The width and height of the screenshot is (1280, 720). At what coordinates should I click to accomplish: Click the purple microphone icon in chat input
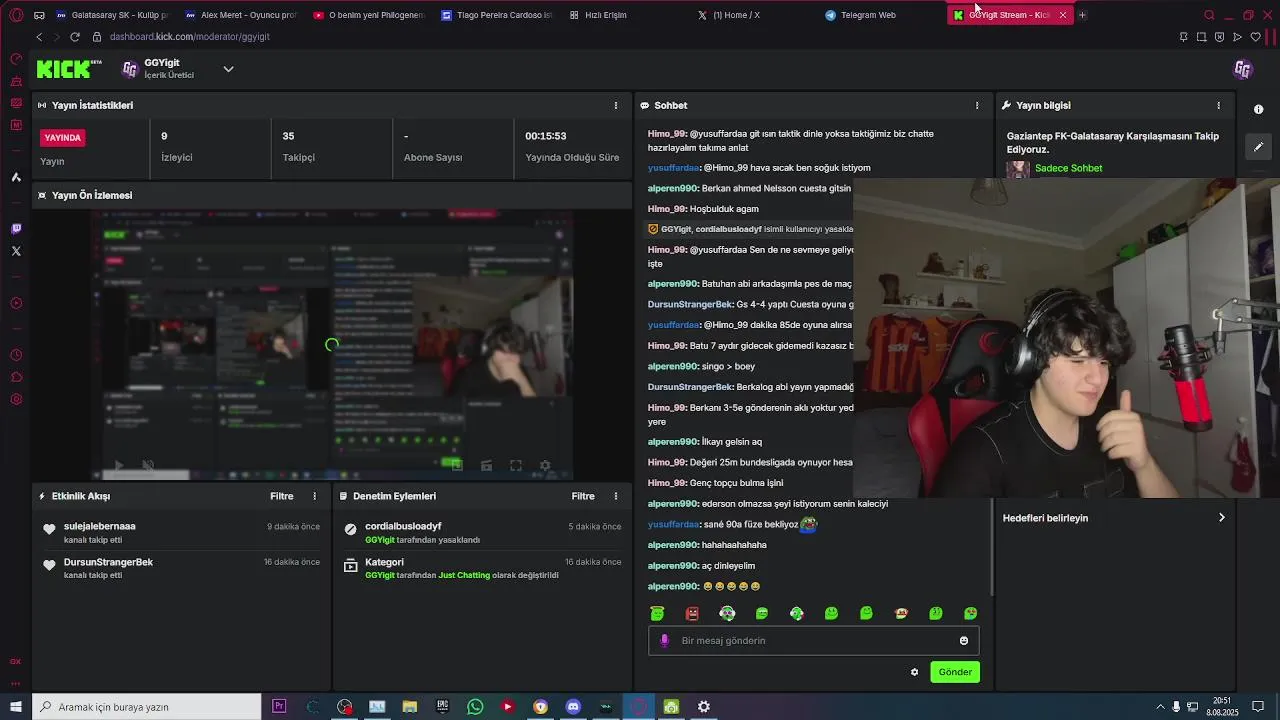pyautogui.click(x=664, y=641)
